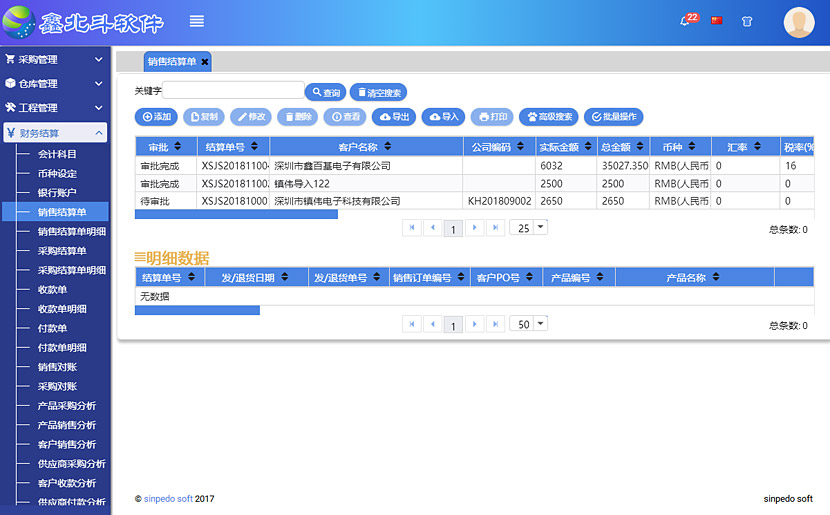Sort detail table by 发/退货单号
830x515 pixels.
pyautogui.click(x=376, y=276)
